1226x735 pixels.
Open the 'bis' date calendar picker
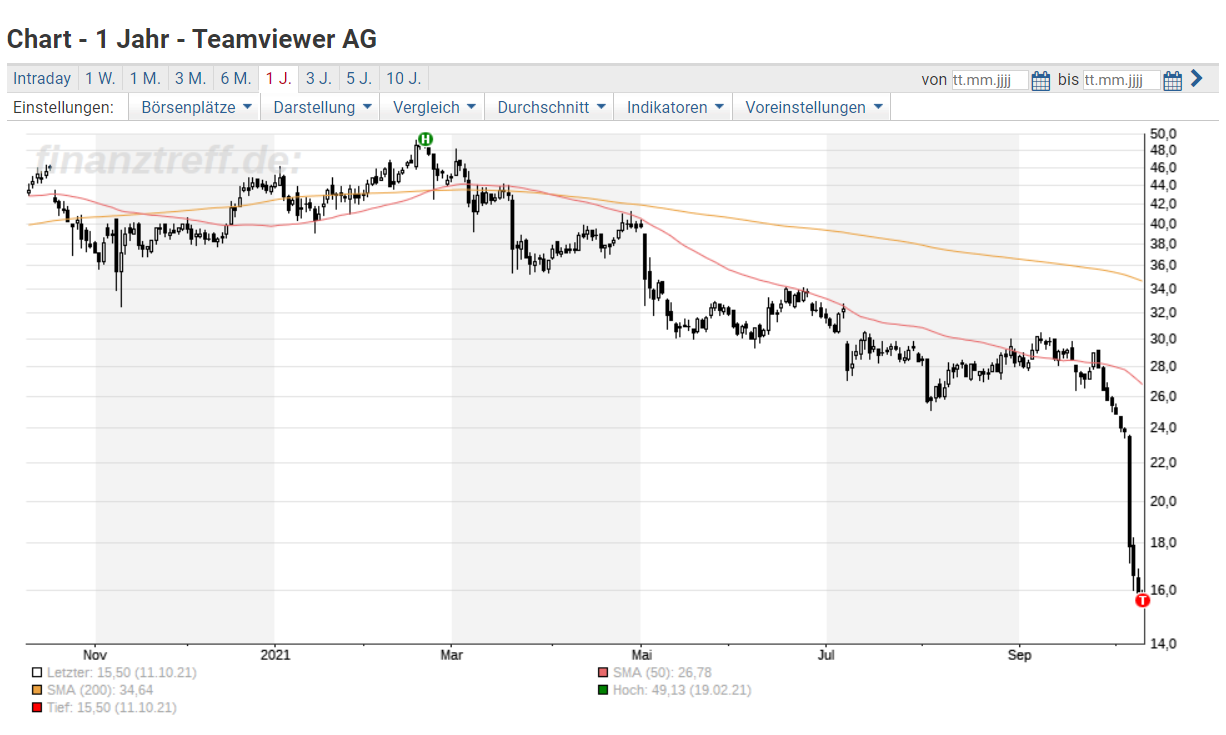(x=1173, y=80)
